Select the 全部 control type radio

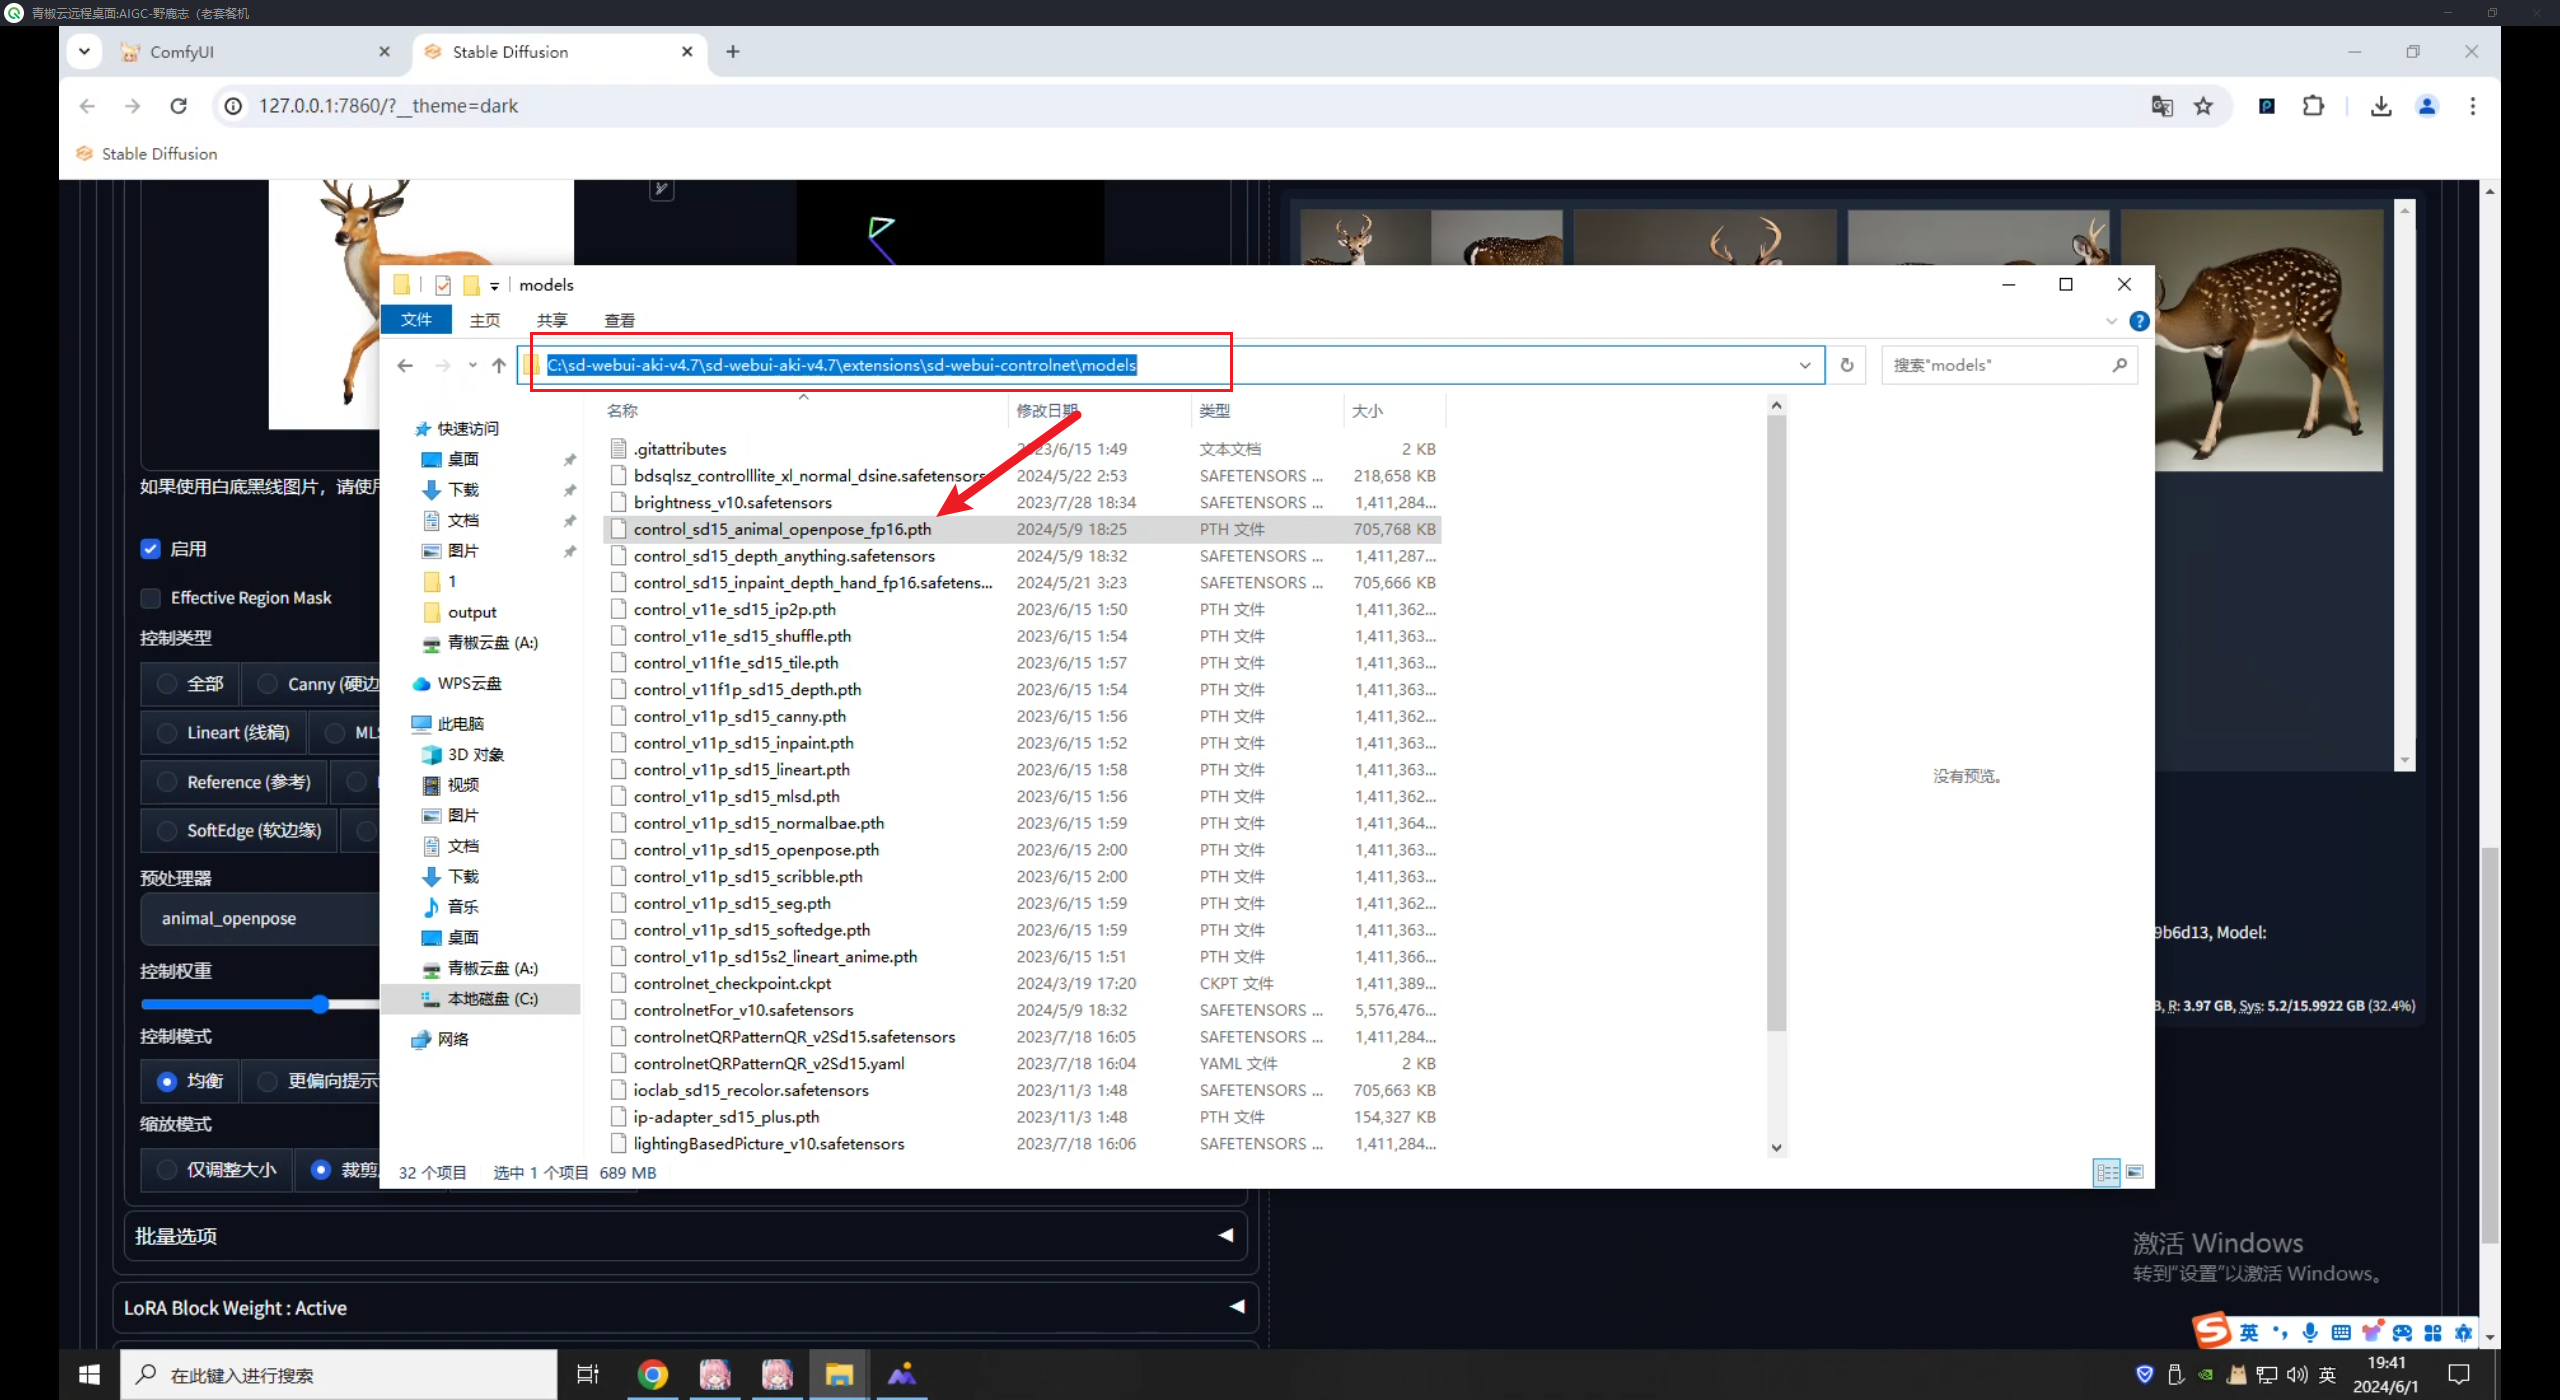pos(168,684)
